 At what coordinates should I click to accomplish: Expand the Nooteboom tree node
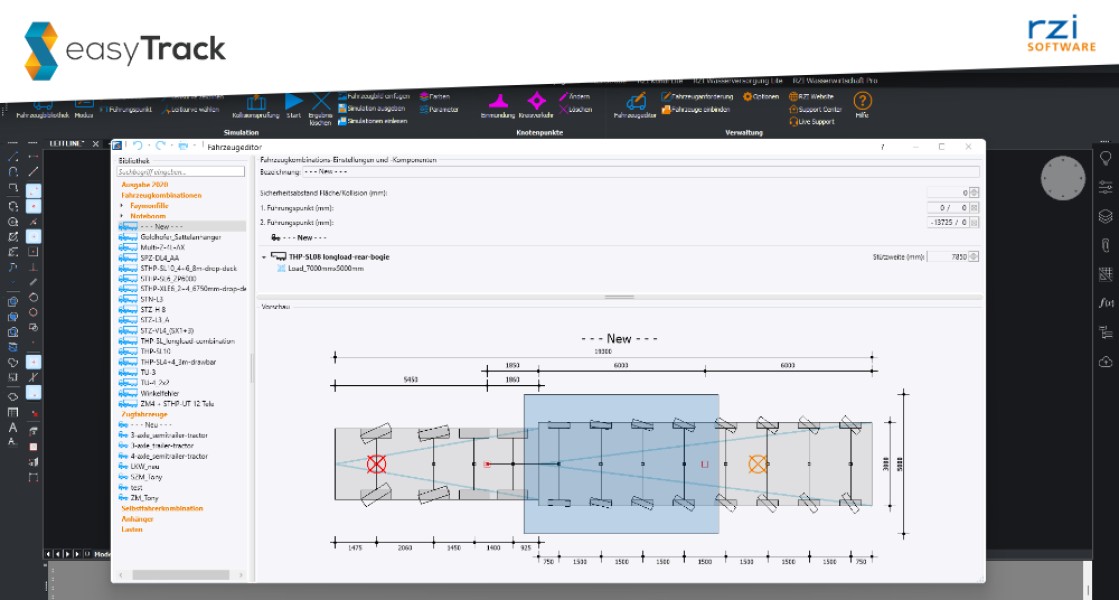(x=122, y=216)
